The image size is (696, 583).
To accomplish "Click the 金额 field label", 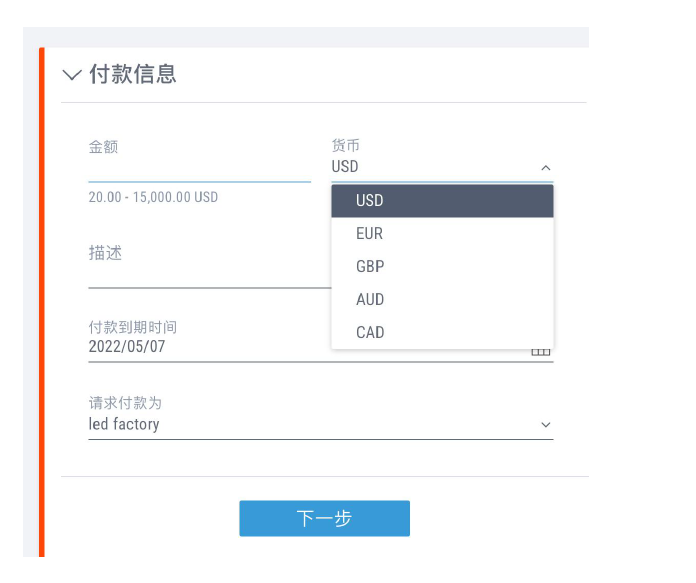I will point(103,147).
